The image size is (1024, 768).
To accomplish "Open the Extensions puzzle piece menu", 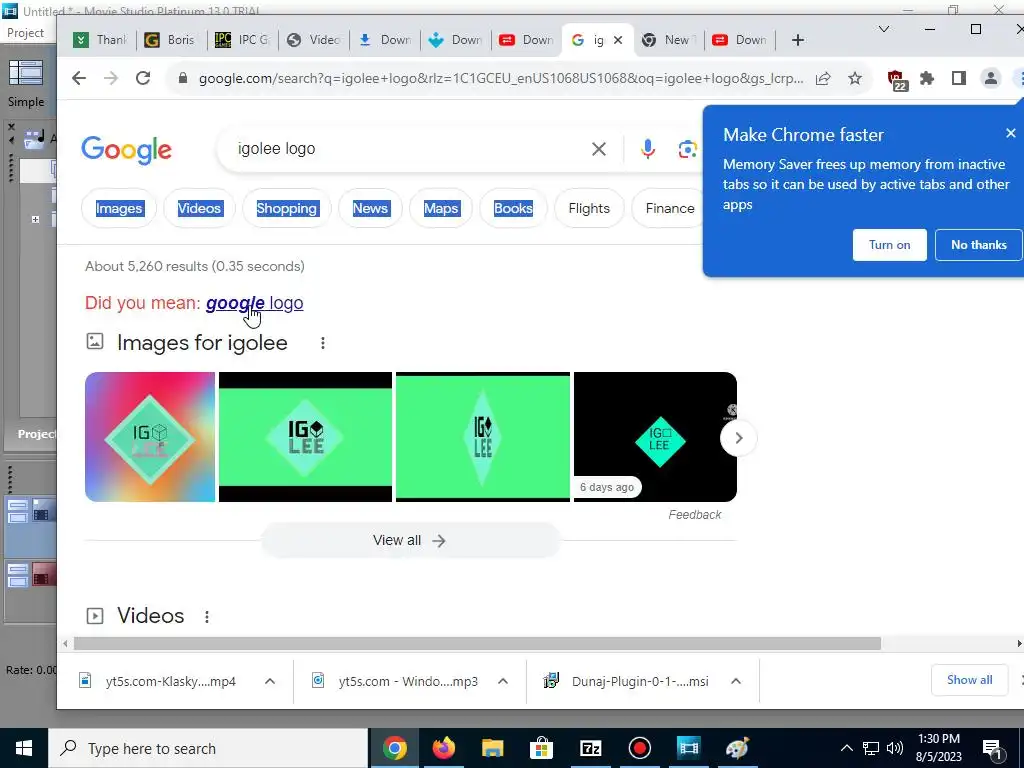I will pos(927,78).
